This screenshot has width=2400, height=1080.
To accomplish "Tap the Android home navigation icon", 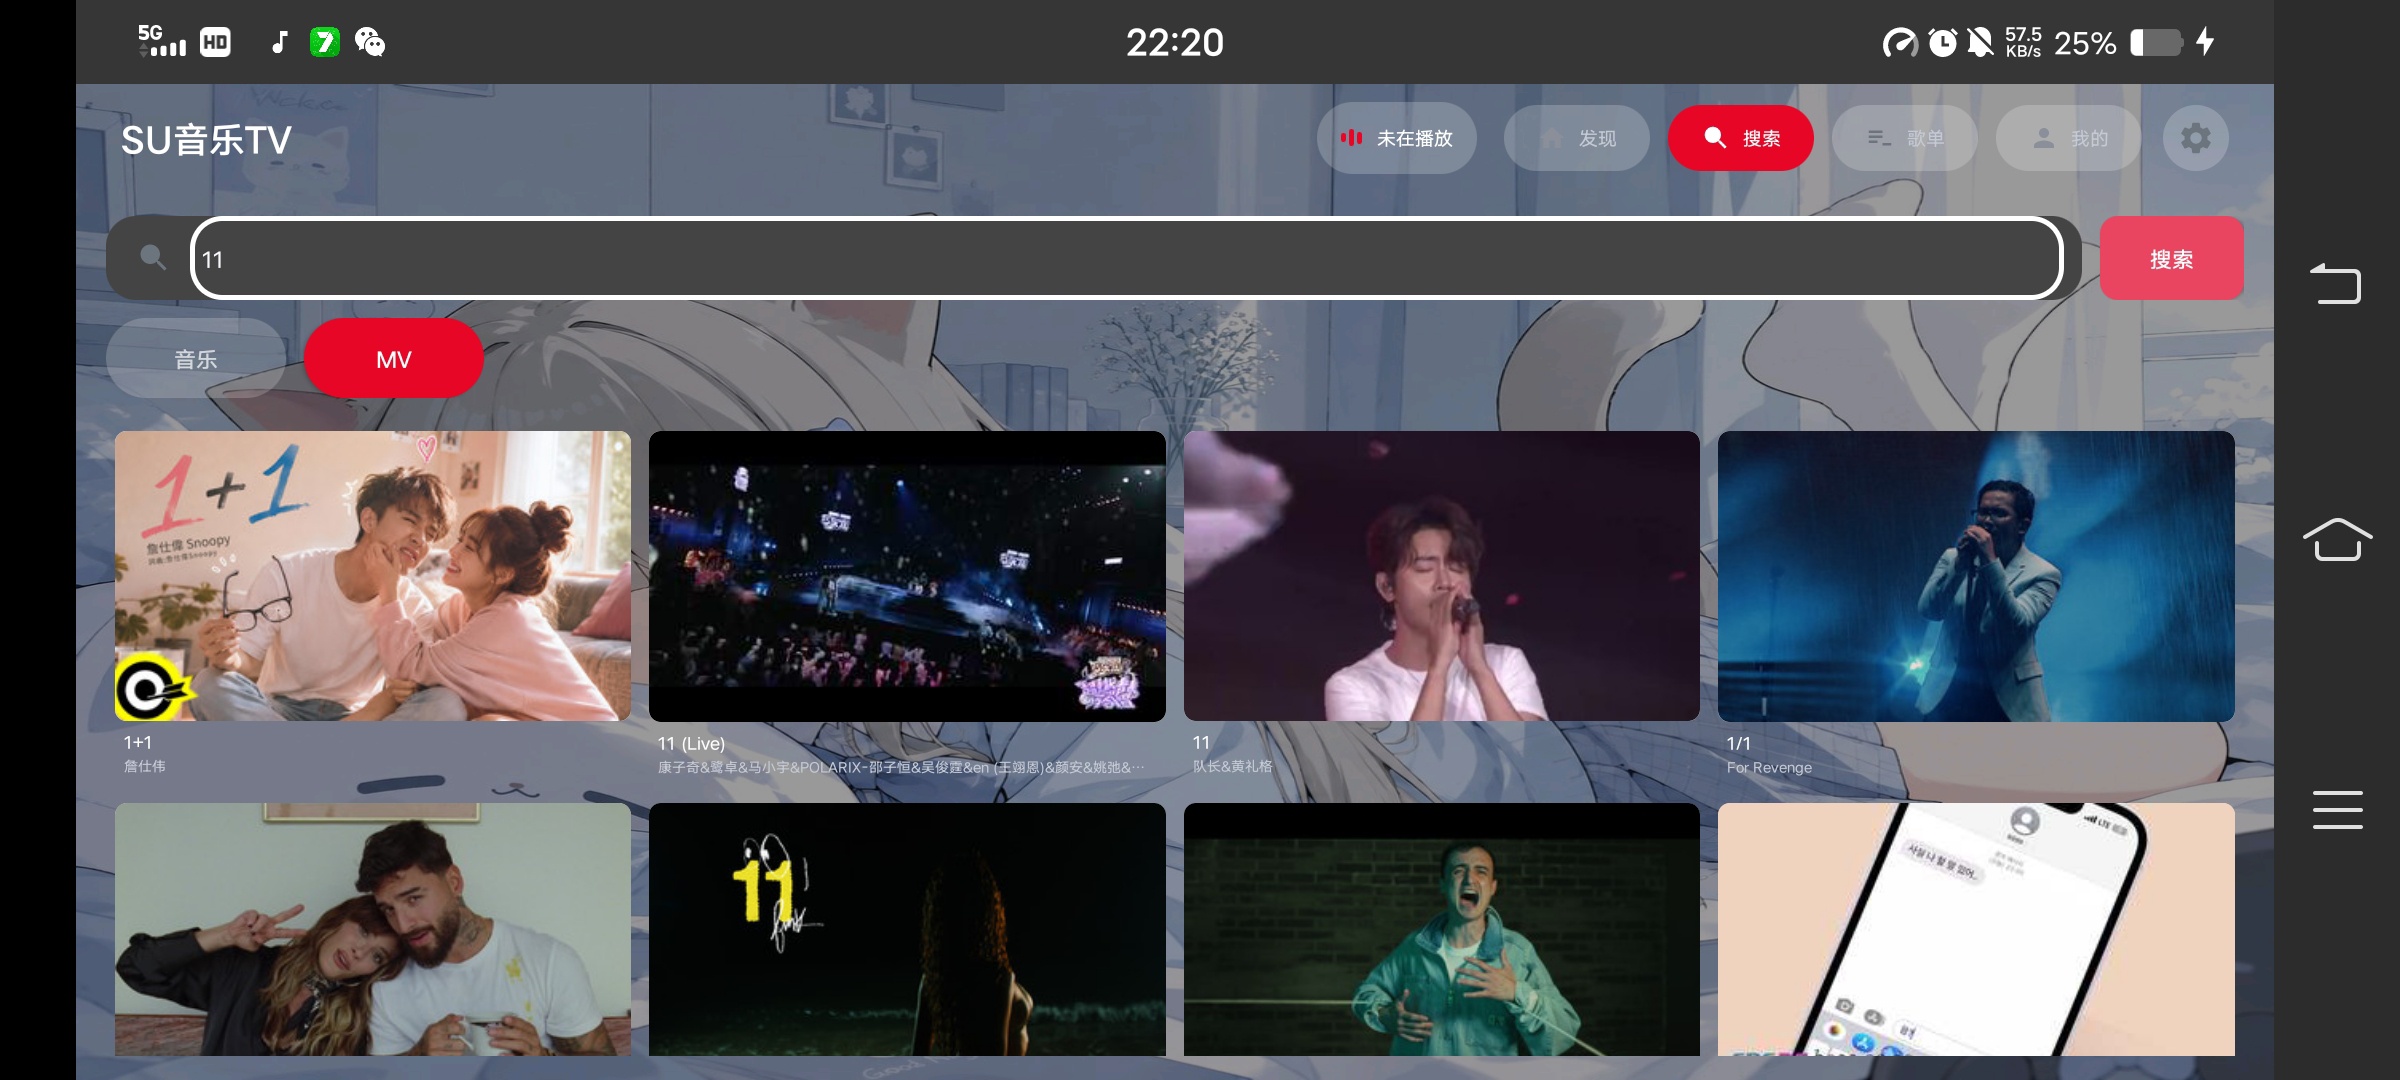I will click(x=2337, y=540).
